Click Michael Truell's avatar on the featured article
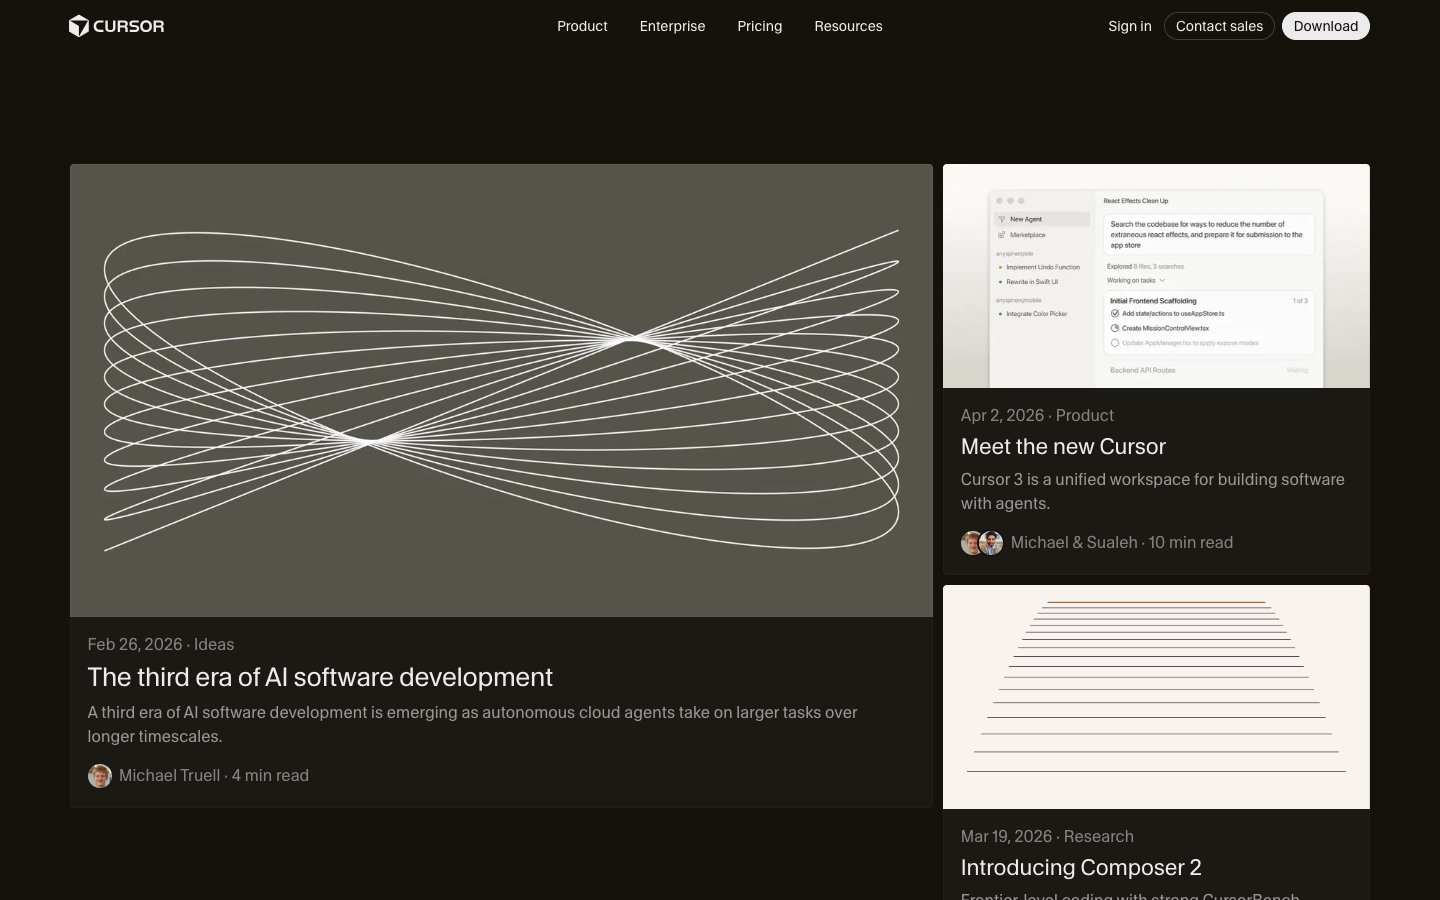This screenshot has width=1440, height=900. coord(100,775)
